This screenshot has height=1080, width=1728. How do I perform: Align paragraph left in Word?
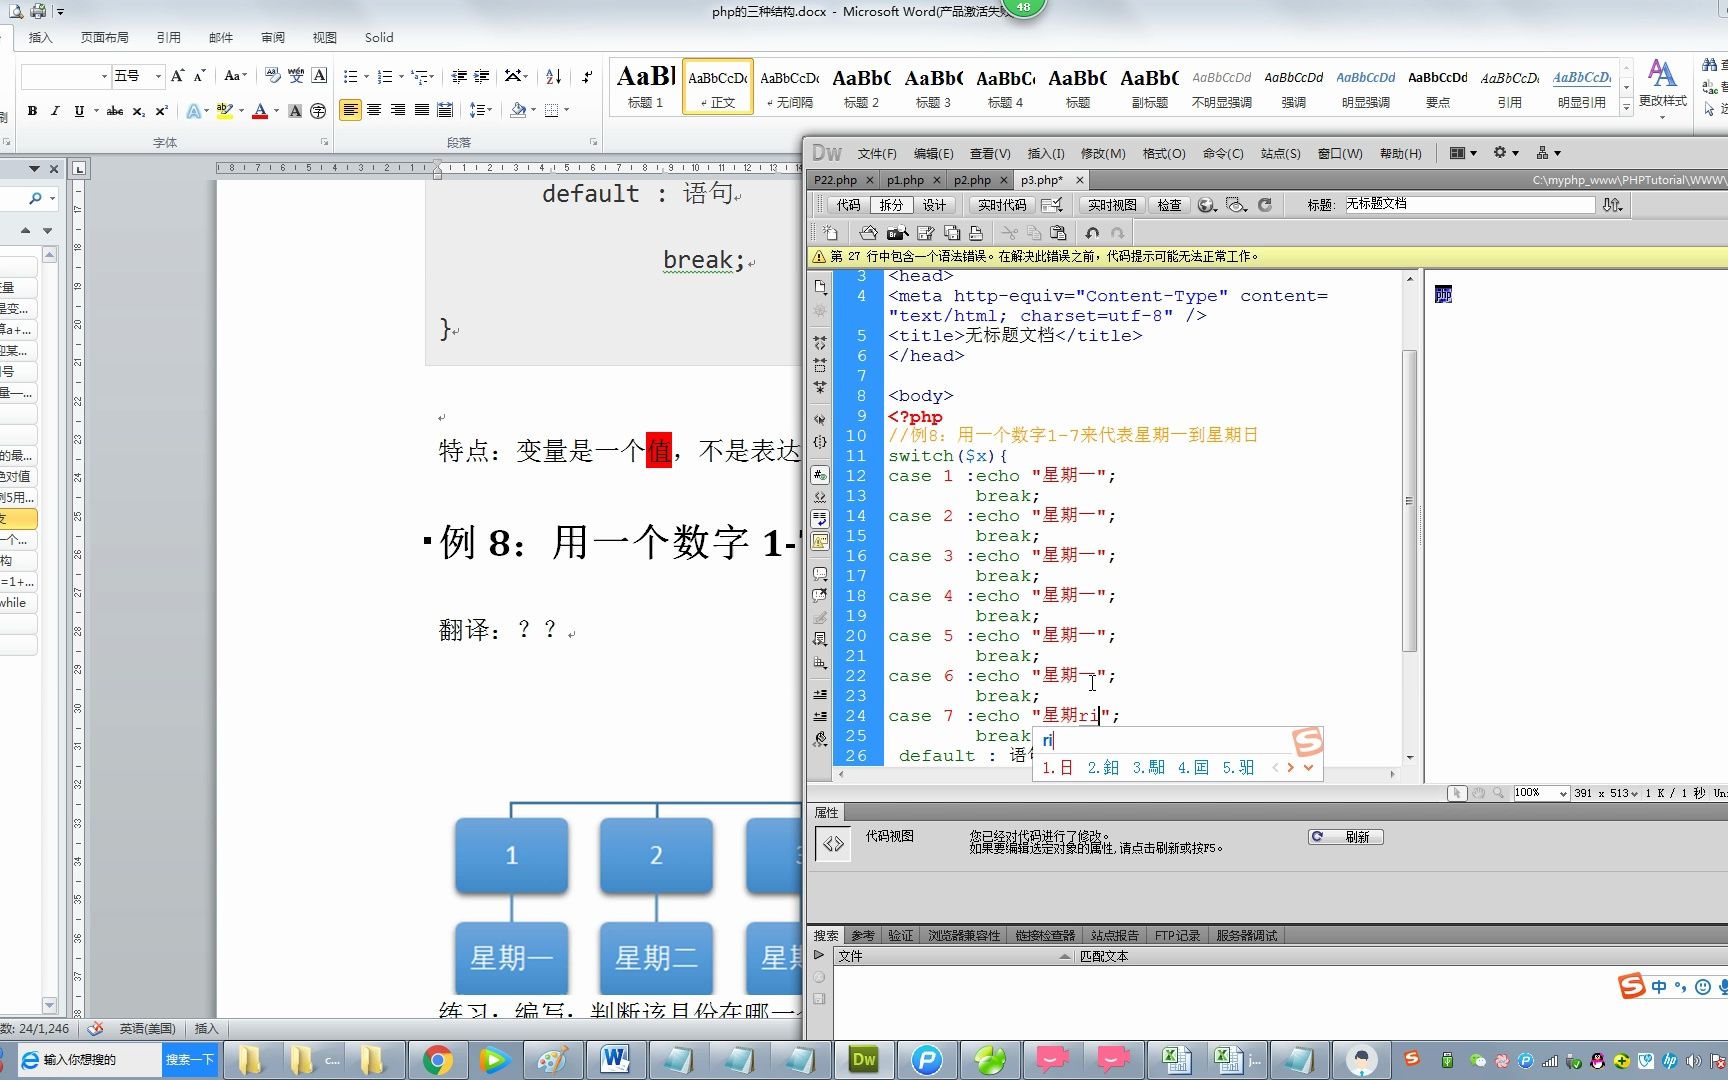350,110
